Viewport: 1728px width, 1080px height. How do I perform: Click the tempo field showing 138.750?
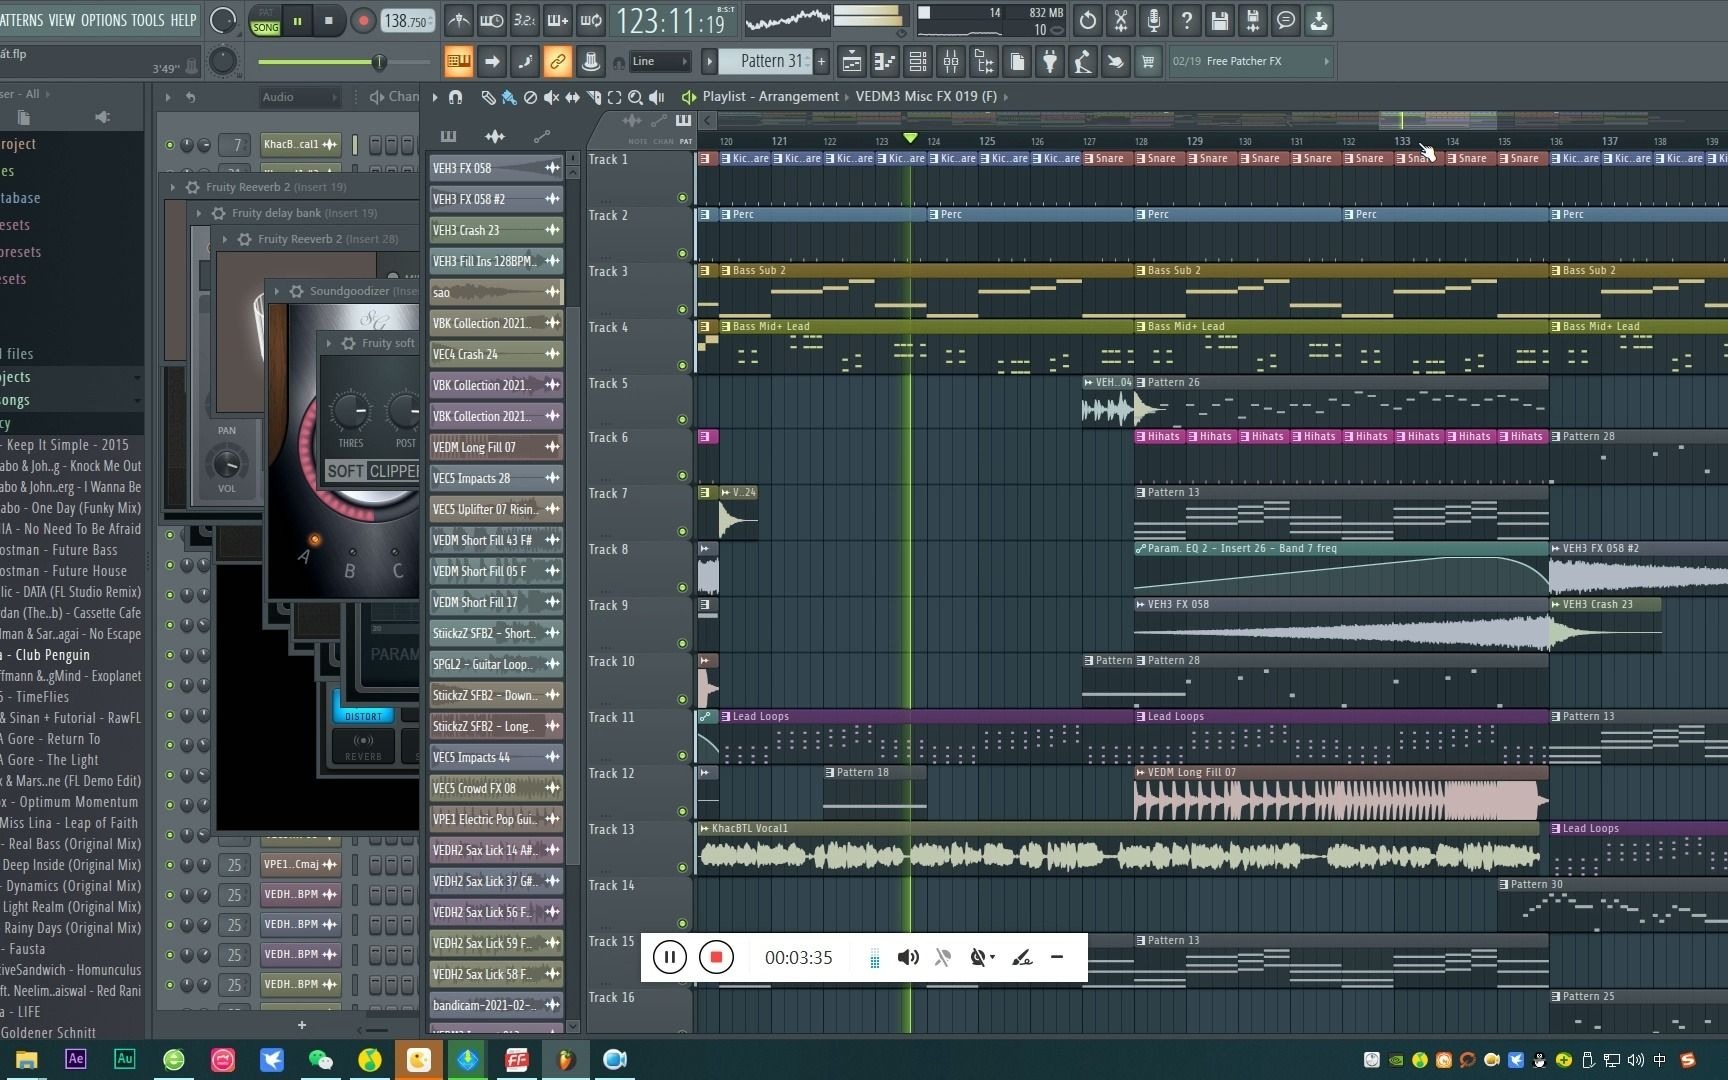pyautogui.click(x=407, y=21)
